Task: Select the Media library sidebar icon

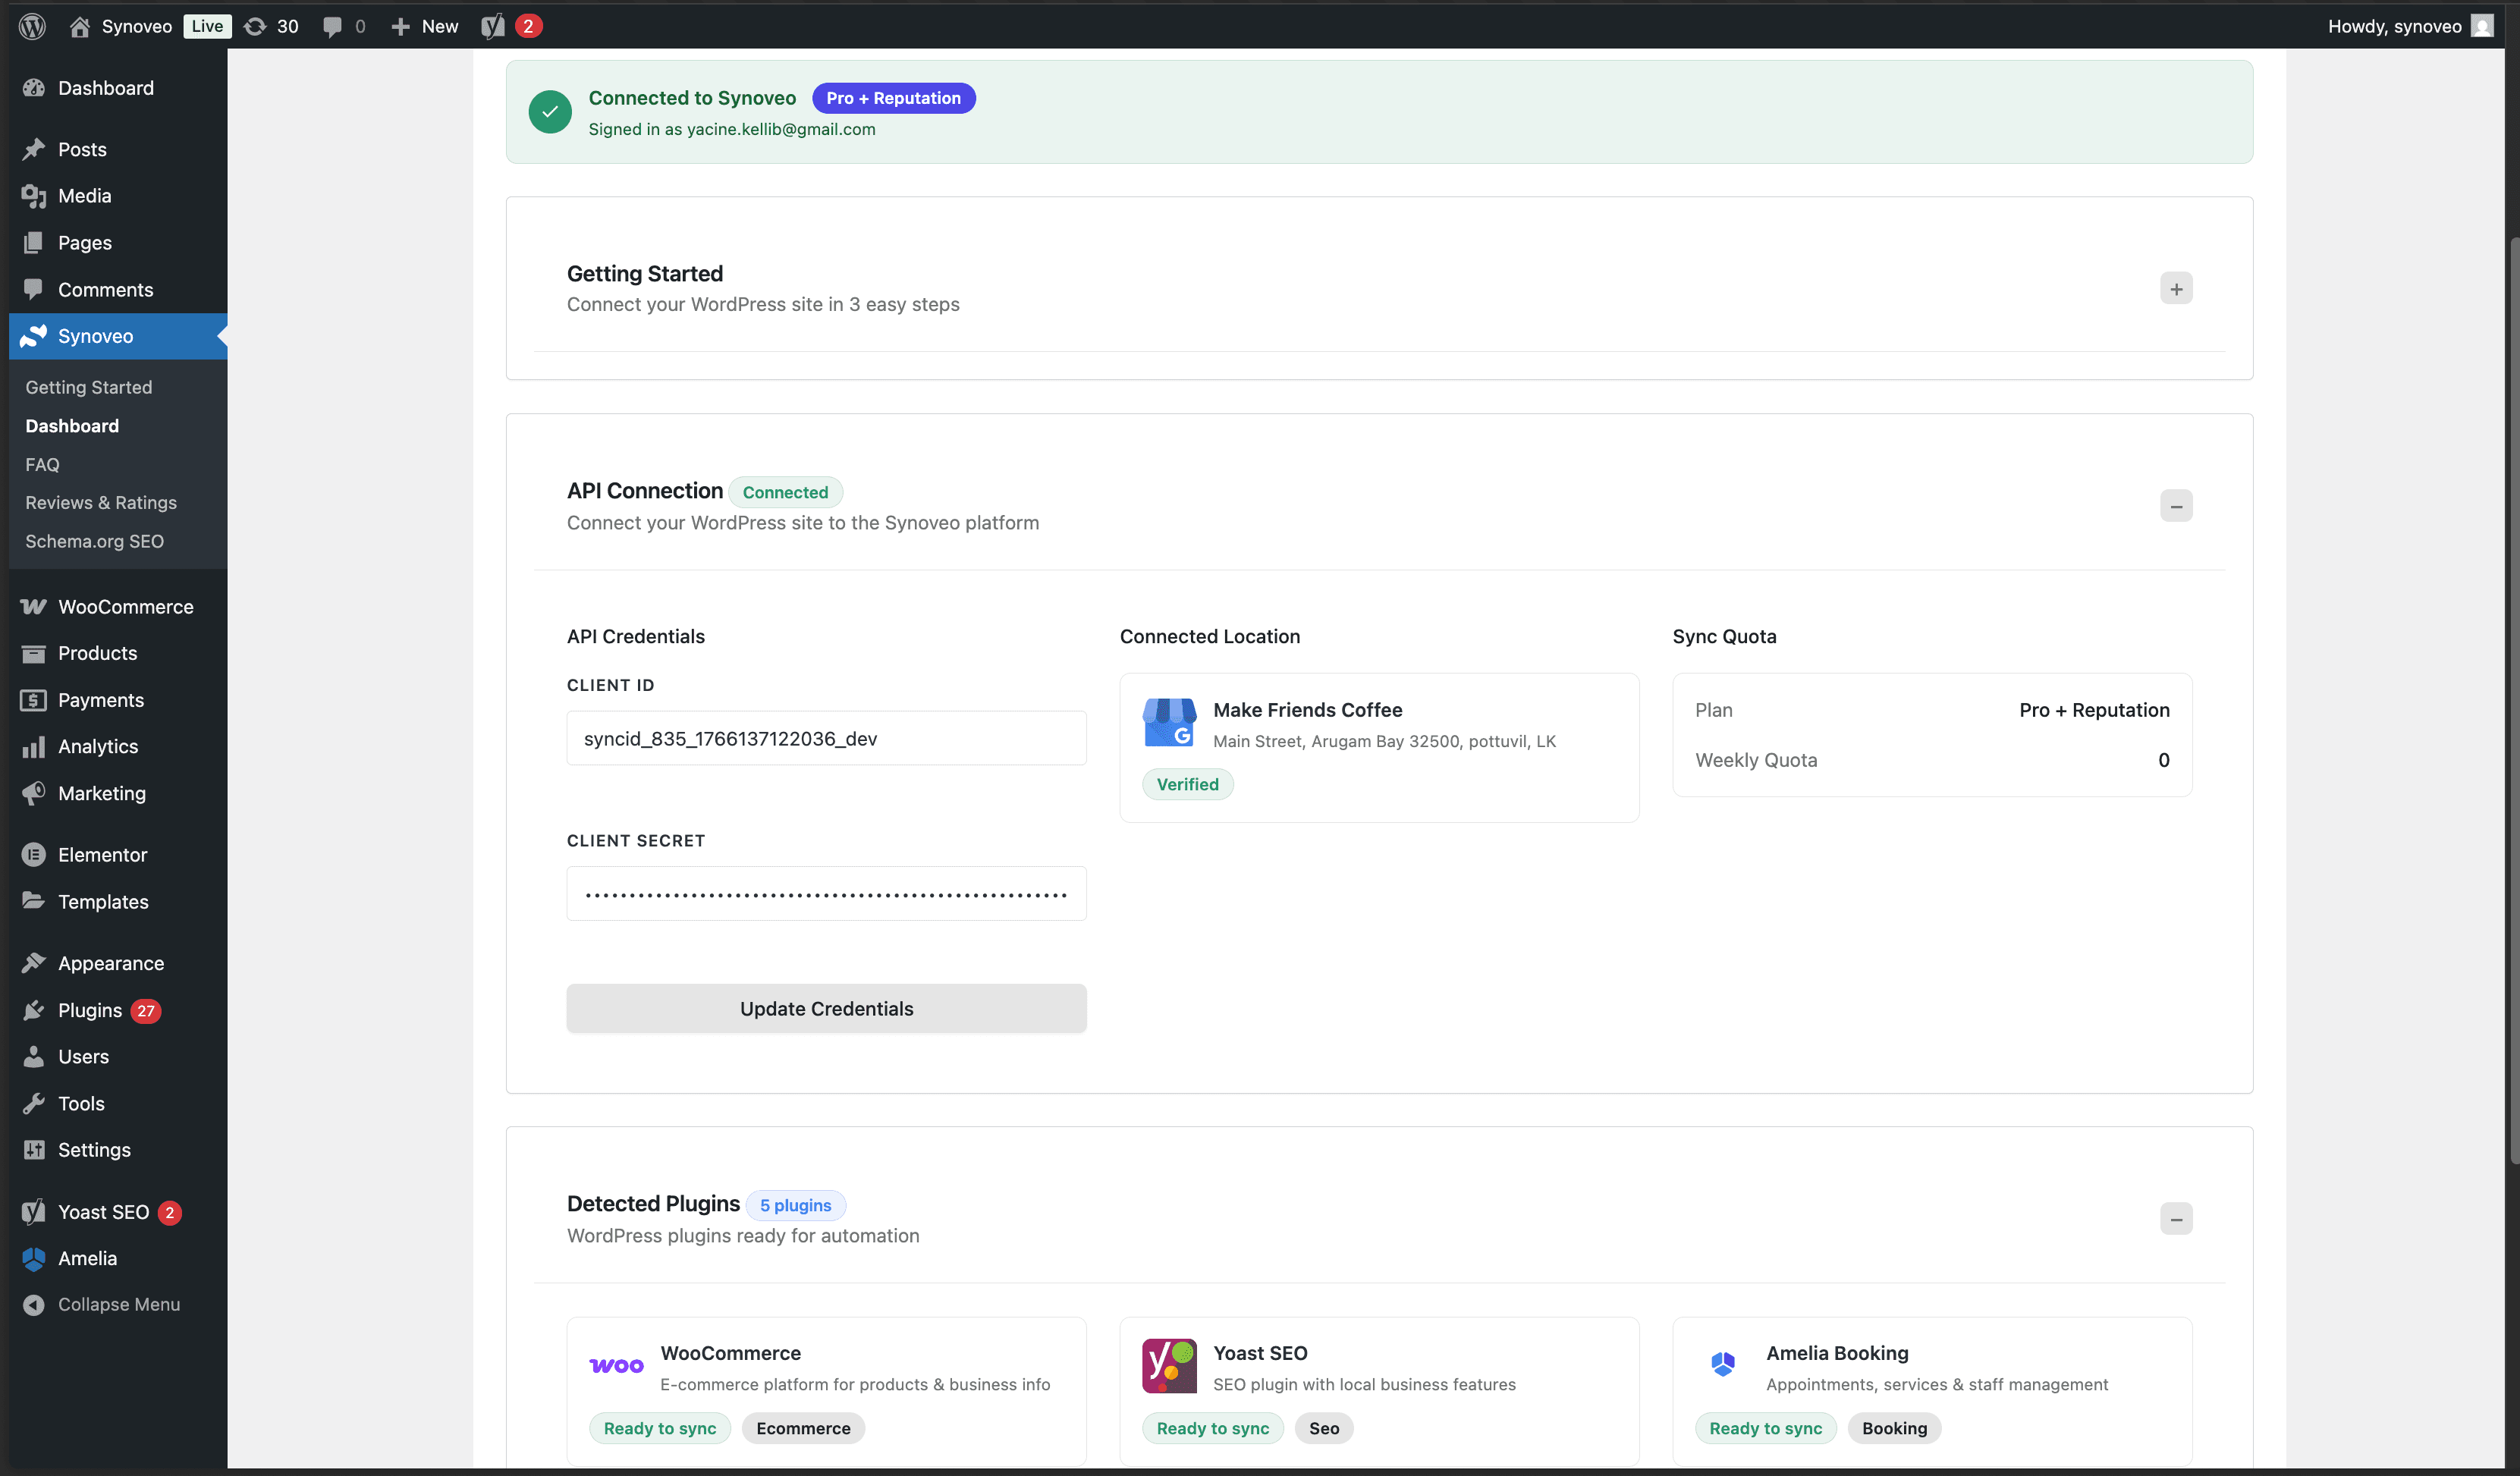Action: coord(33,196)
